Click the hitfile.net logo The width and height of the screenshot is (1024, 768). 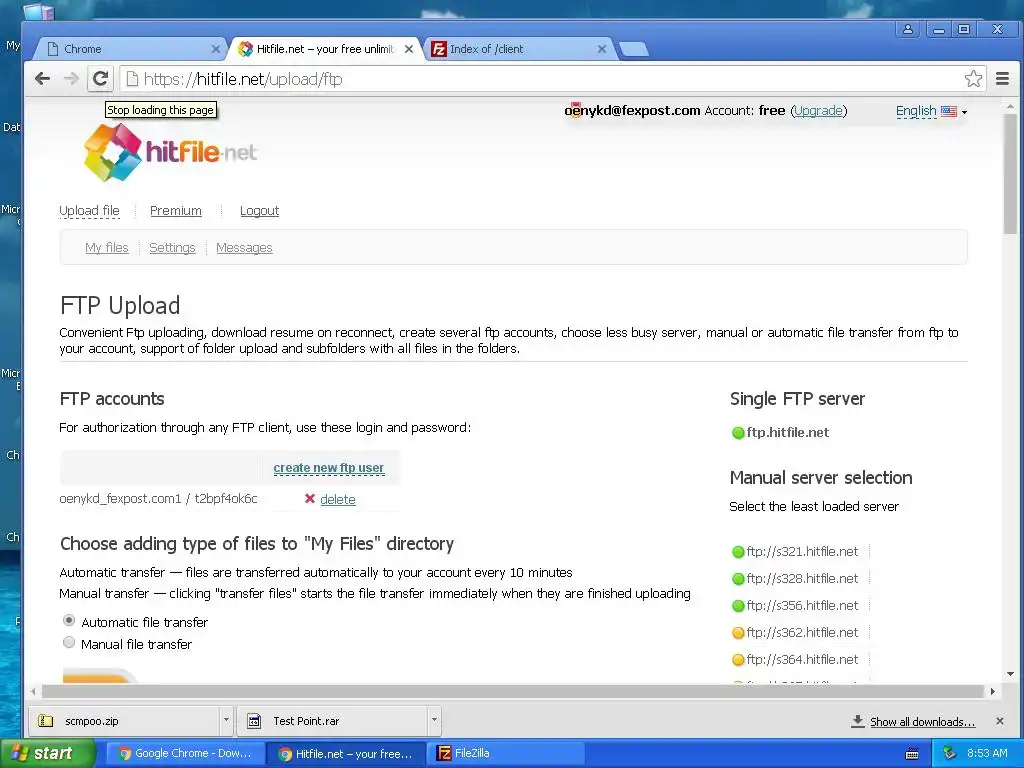coord(170,152)
